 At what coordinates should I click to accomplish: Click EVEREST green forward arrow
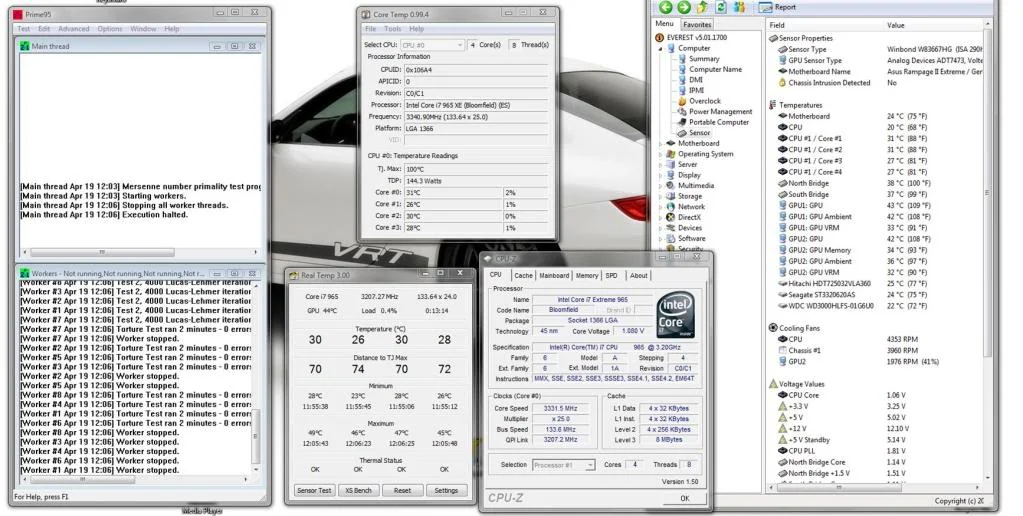point(683,7)
